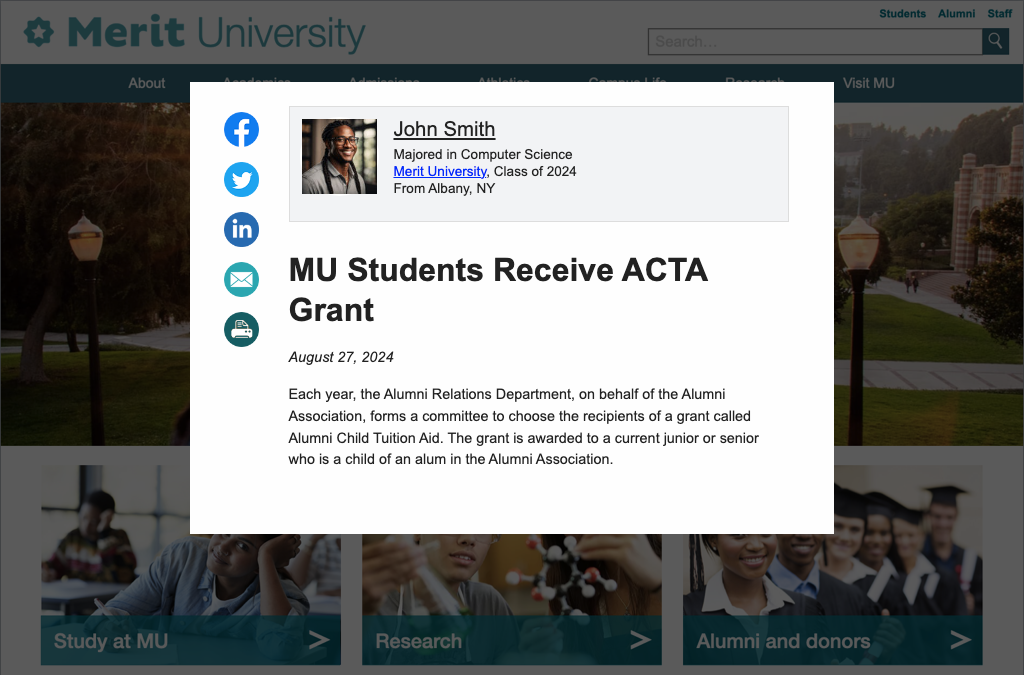This screenshot has width=1024, height=675.
Task: Share the article on LinkedIn
Action: click(x=241, y=229)
